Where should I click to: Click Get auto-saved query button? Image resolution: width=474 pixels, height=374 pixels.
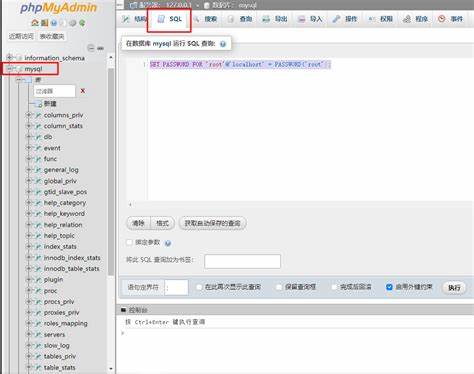[x=213, y=223]
